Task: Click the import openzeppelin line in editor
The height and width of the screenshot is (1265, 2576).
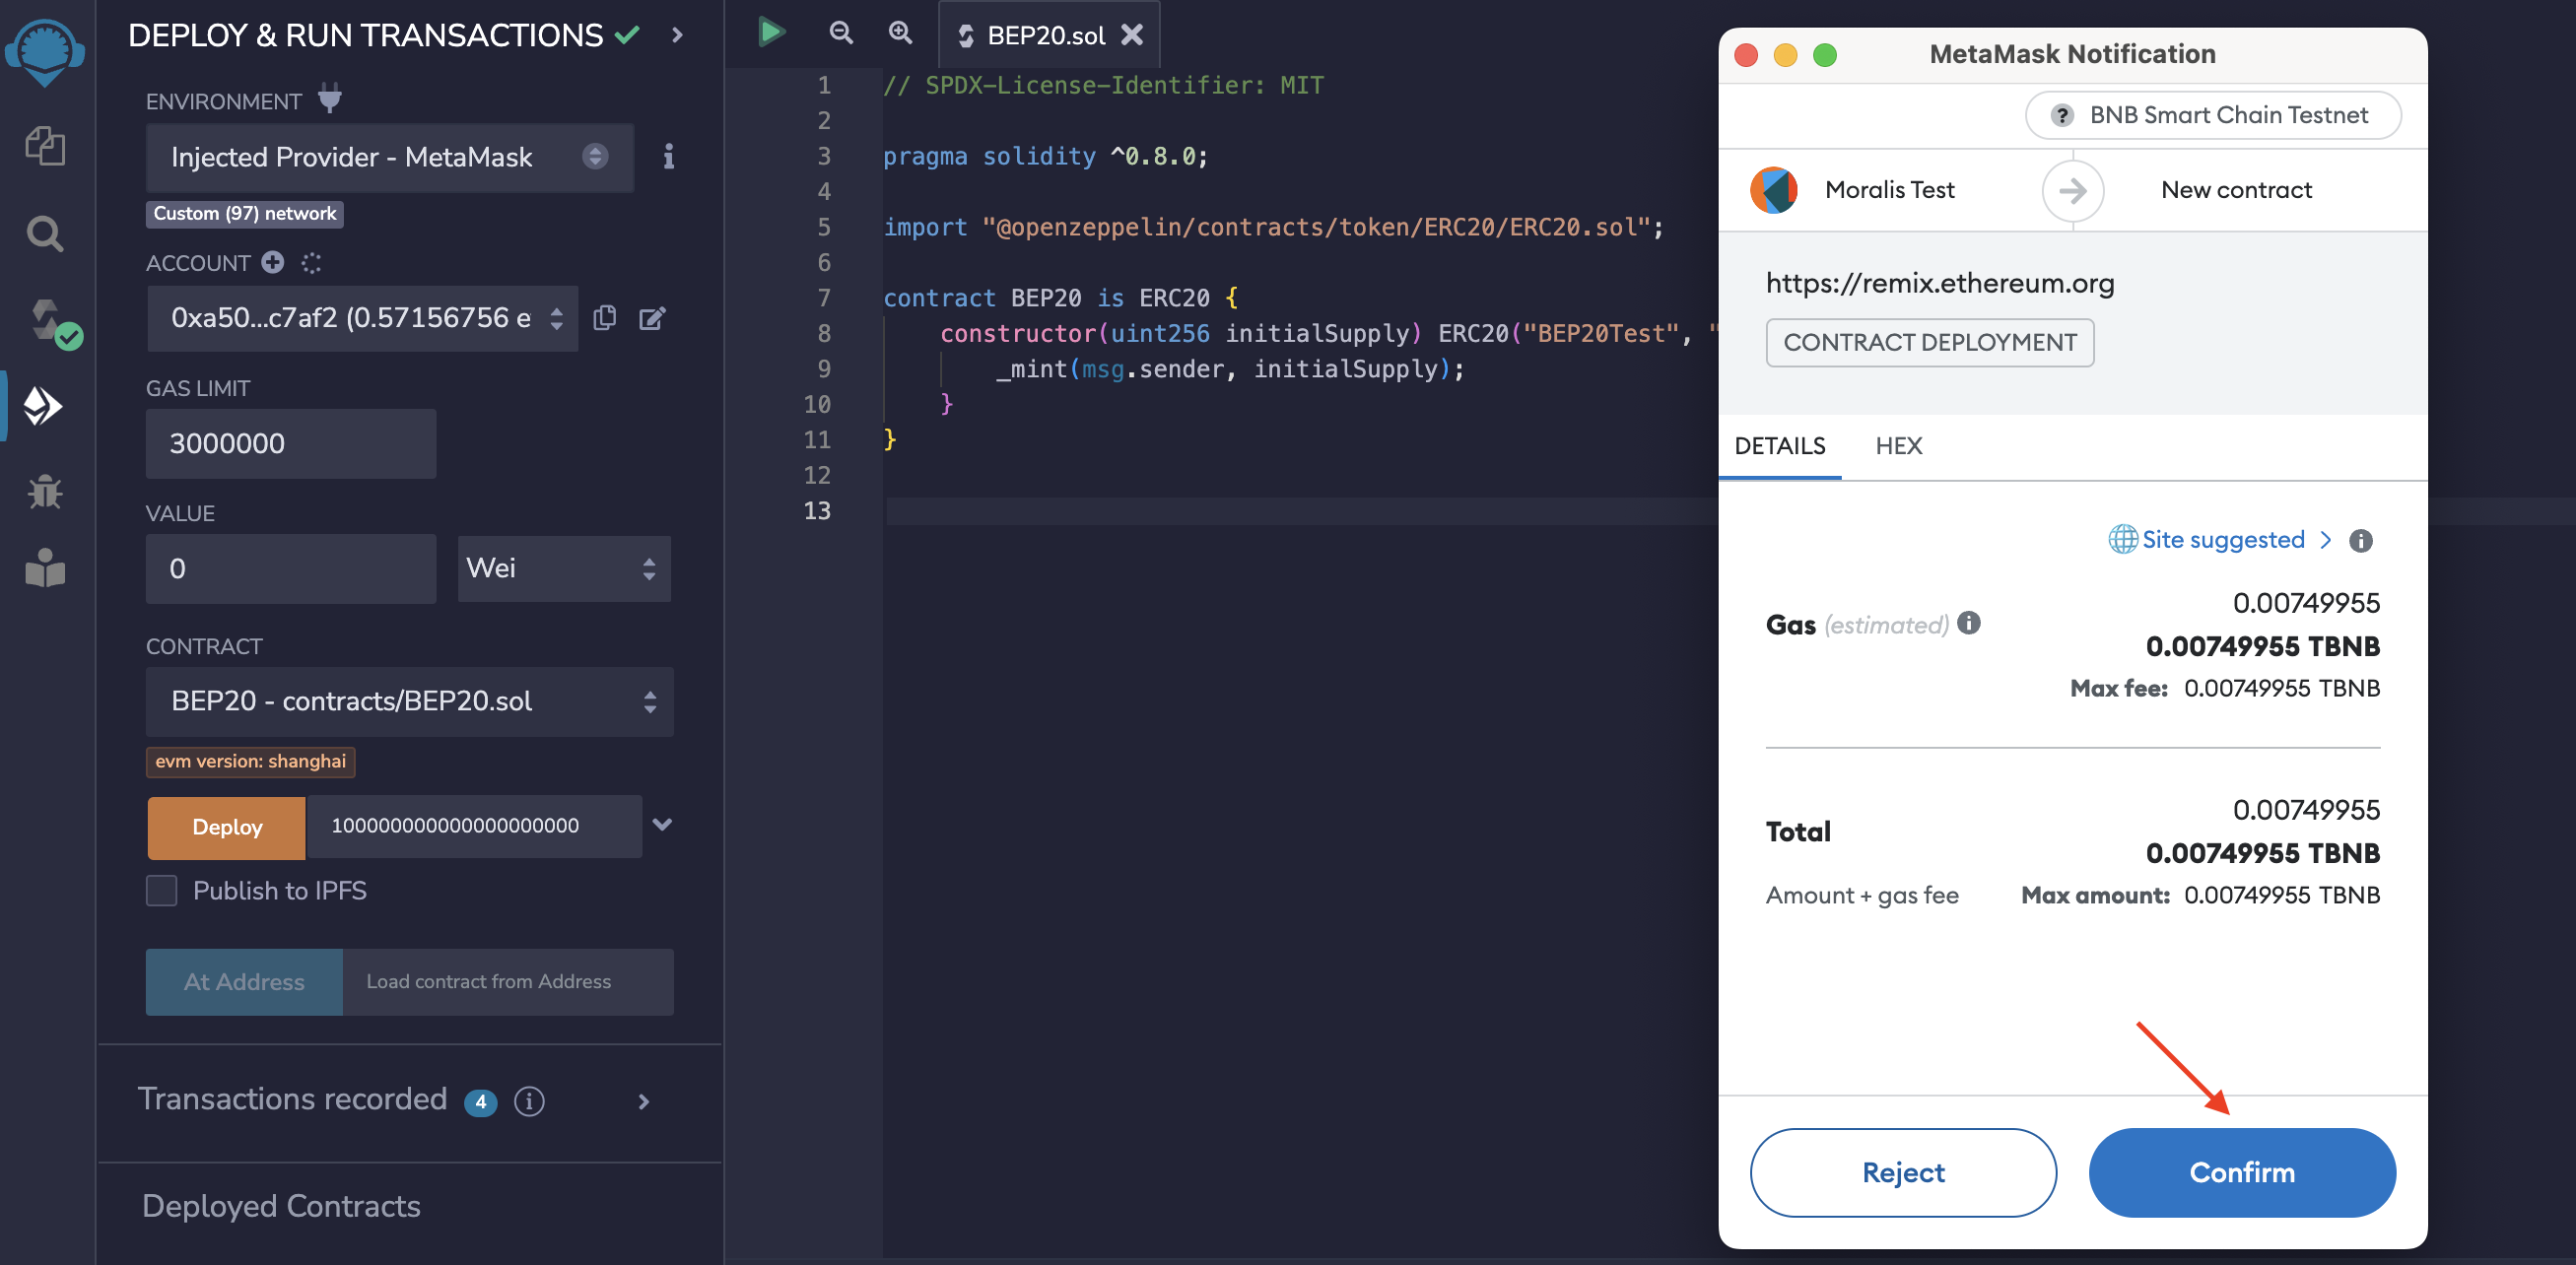Action: pyautogui.click(x=1273, y=227)
